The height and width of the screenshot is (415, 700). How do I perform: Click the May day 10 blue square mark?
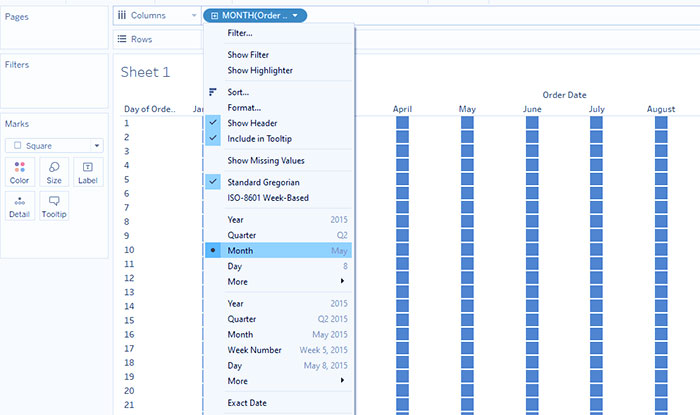click(467, 250)
